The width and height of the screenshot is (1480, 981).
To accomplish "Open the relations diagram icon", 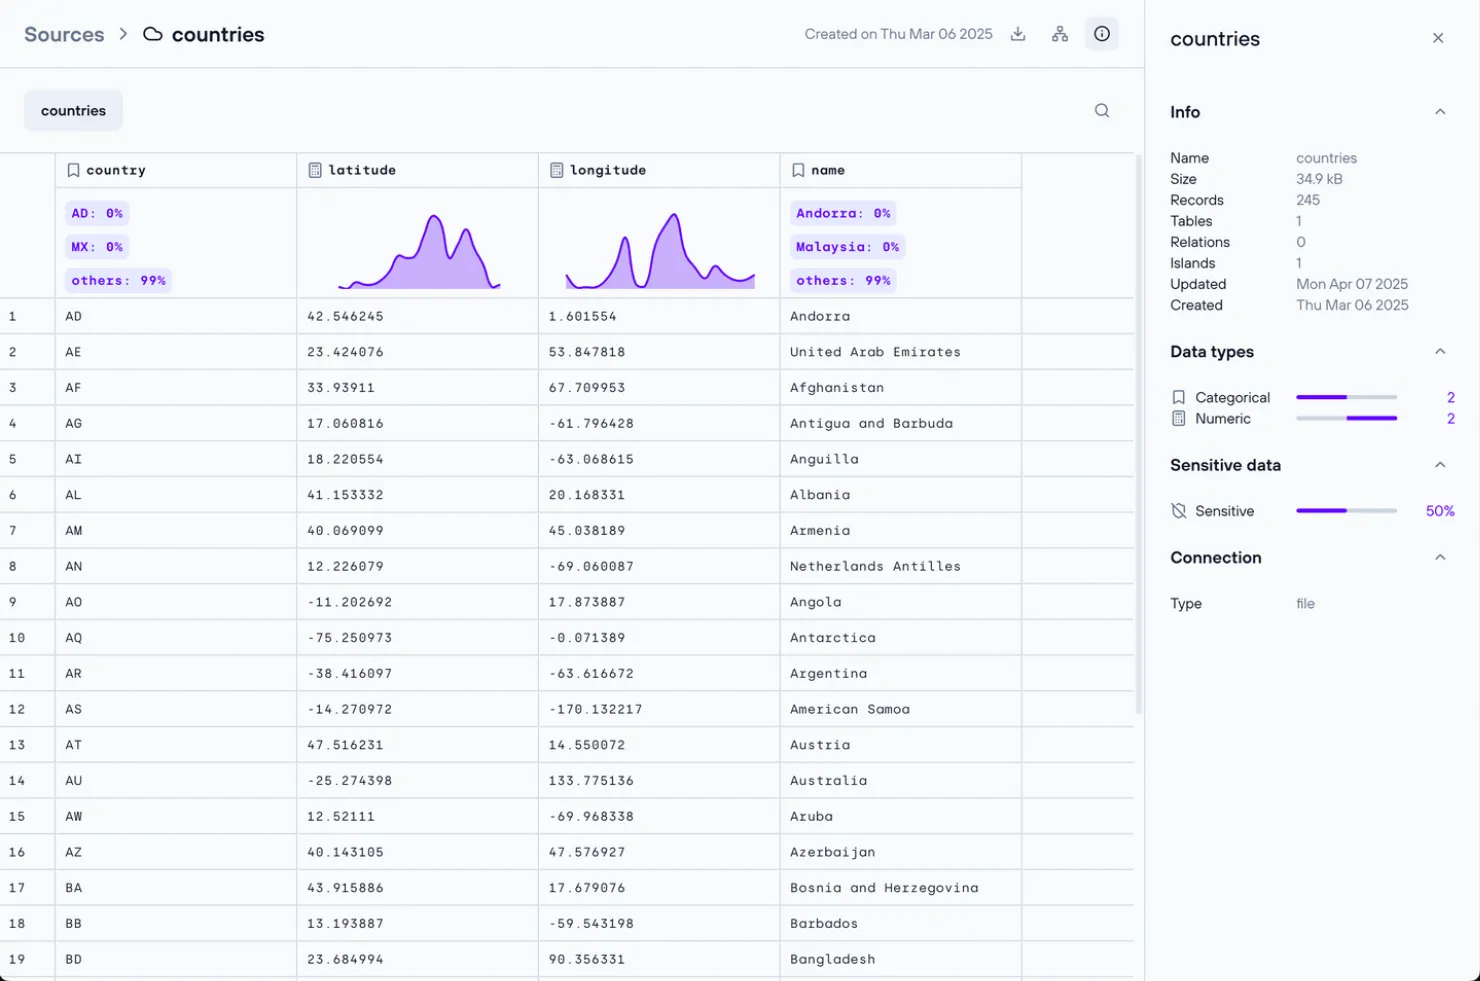I will coord(1060,34).
